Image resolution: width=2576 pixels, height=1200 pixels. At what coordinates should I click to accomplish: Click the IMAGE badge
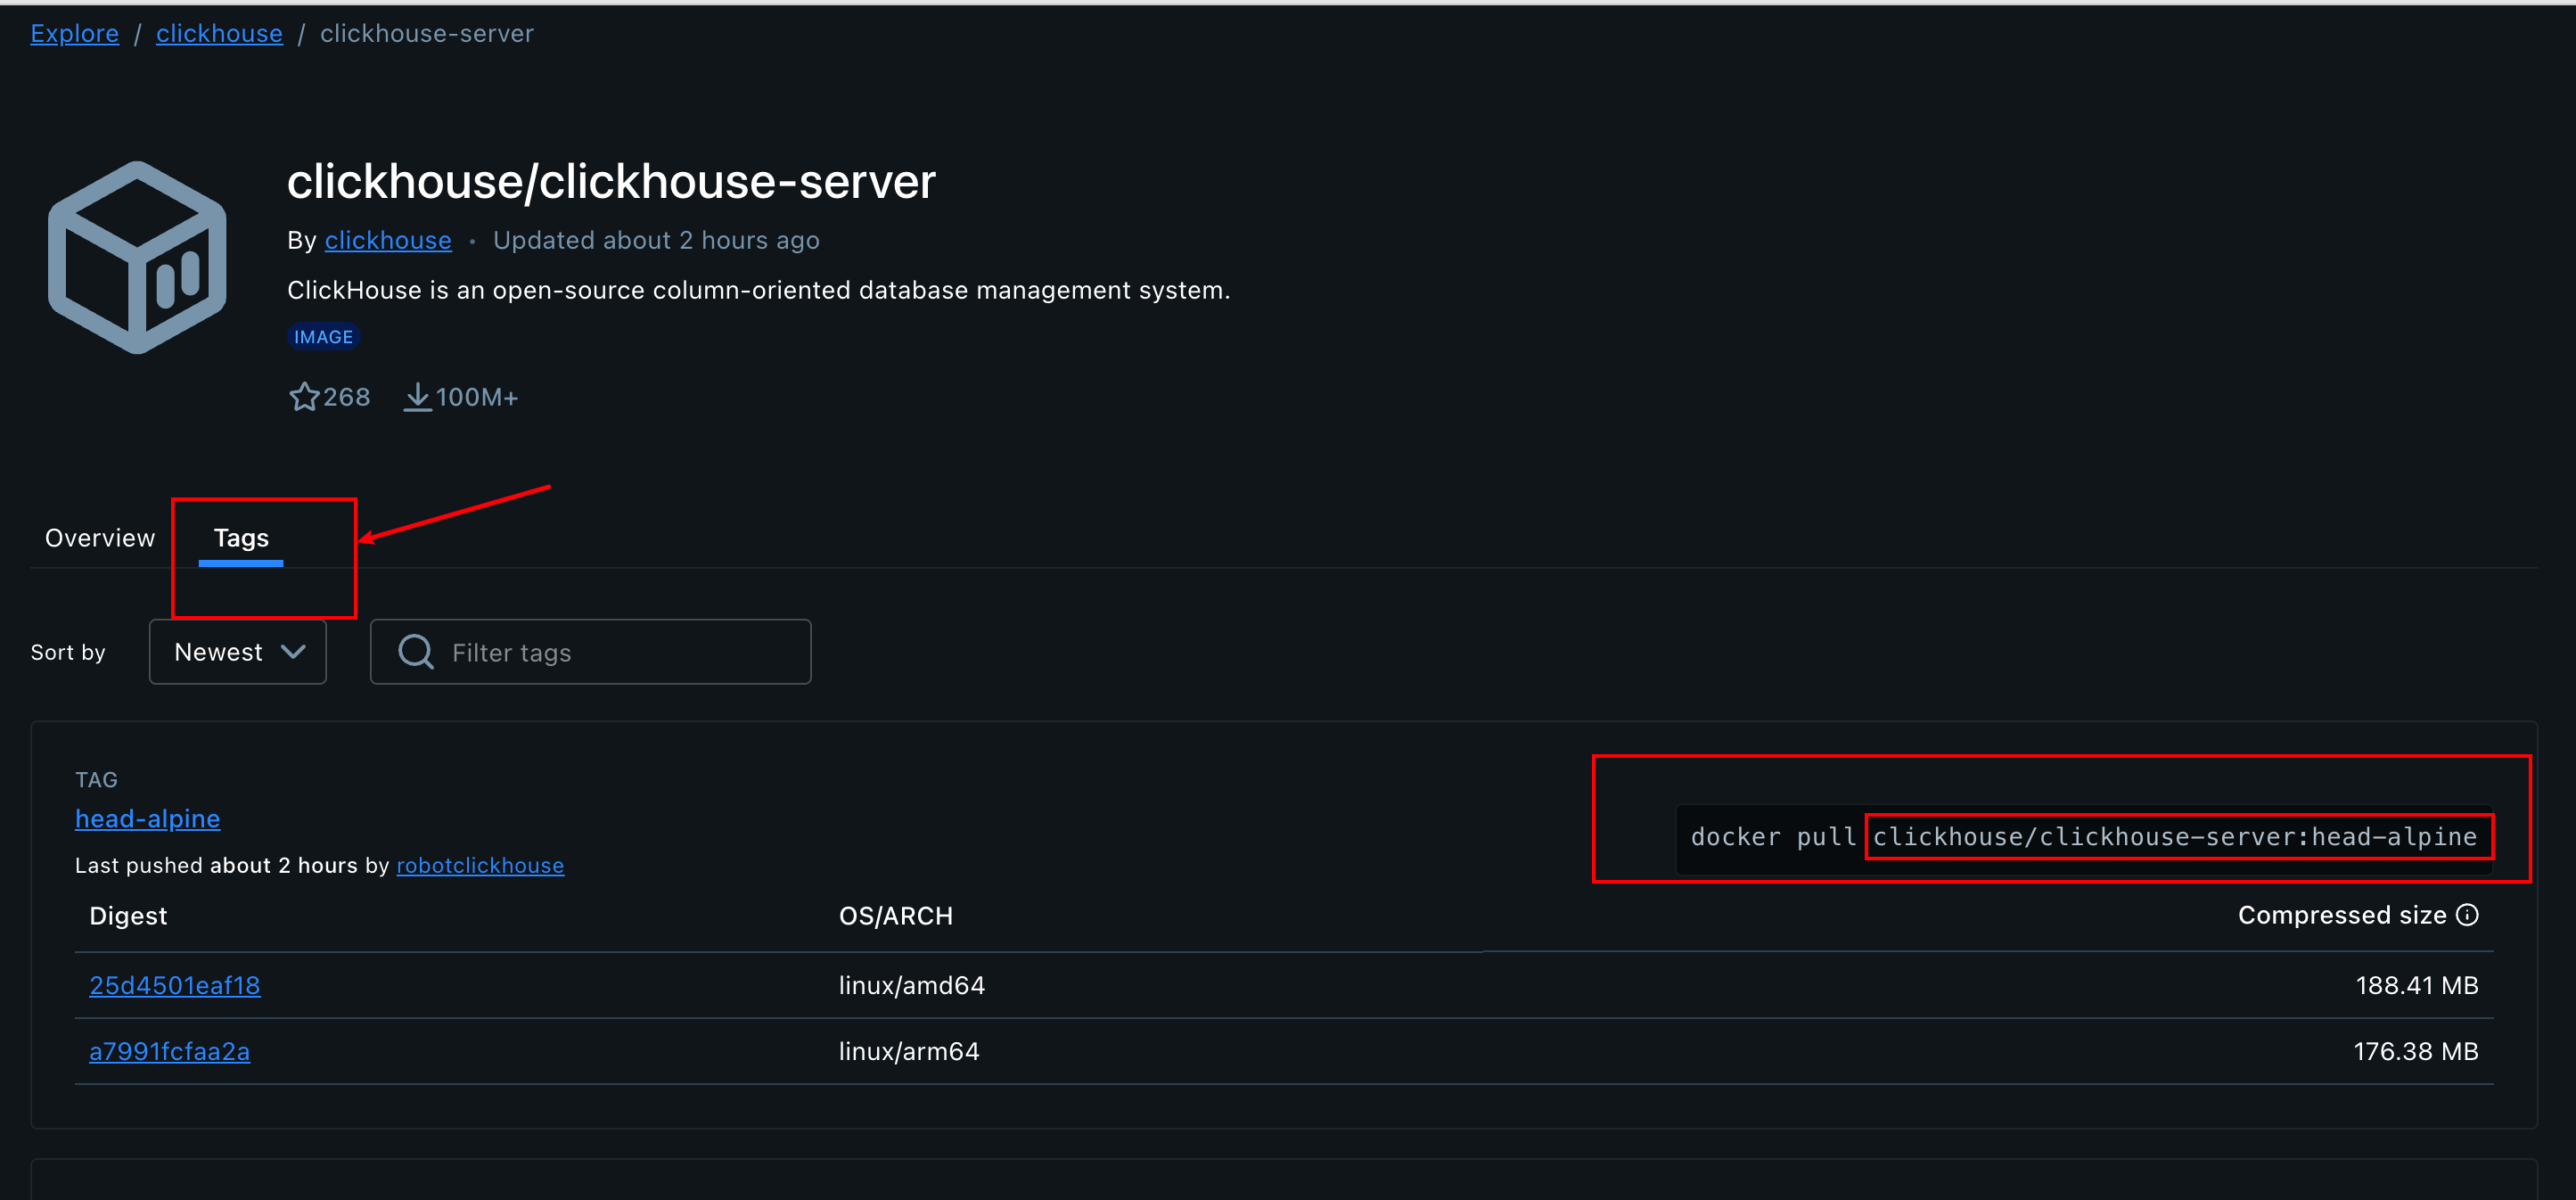click(x=323, y=337)
